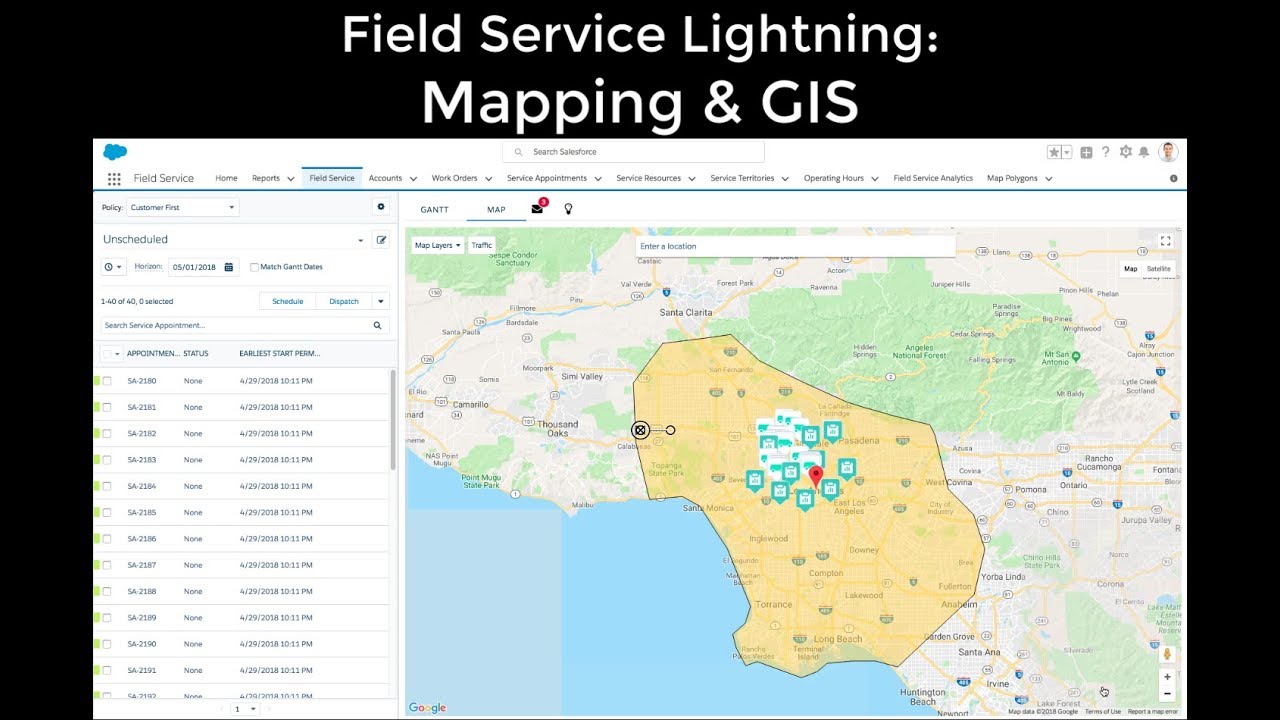Enable Match Gantt Dates checkbox

[254, 267]
